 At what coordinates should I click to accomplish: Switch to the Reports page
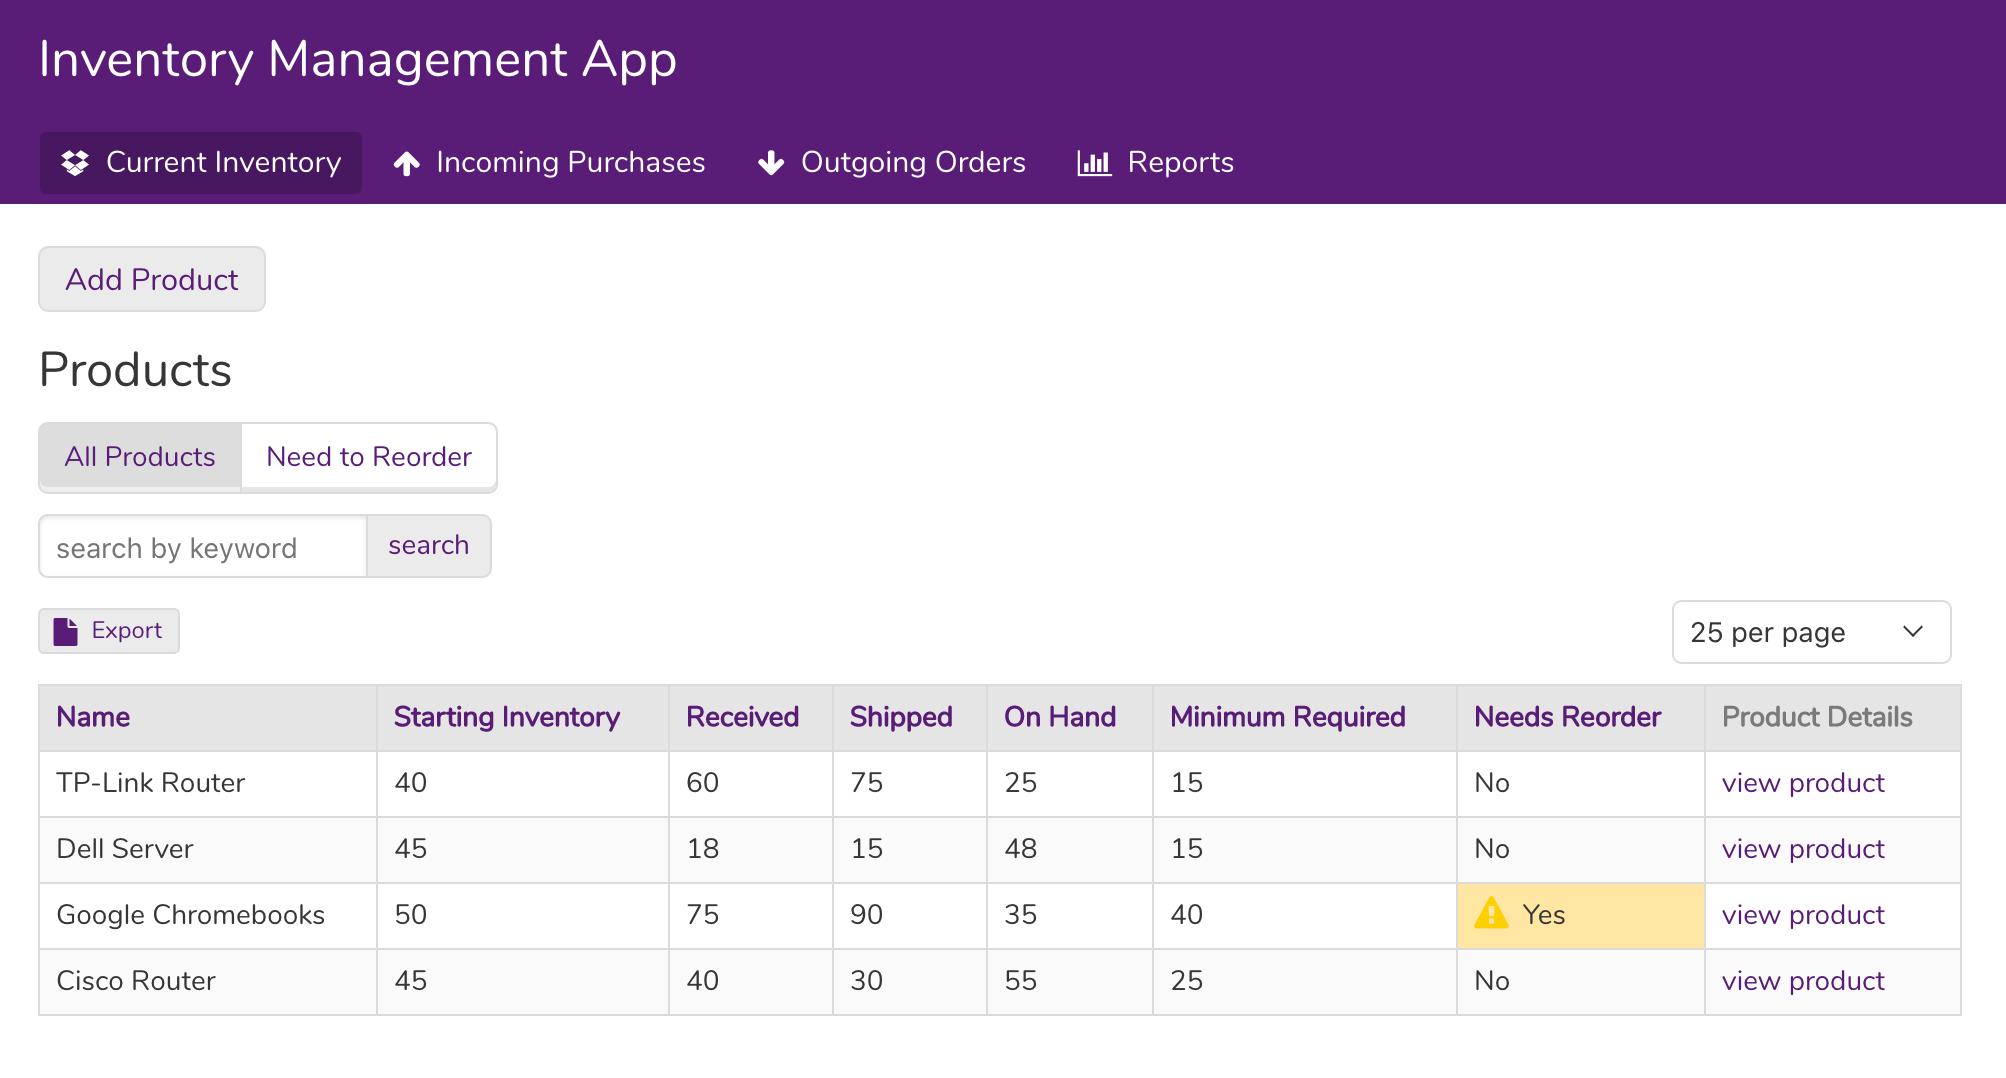click(x=1156, y=163)
